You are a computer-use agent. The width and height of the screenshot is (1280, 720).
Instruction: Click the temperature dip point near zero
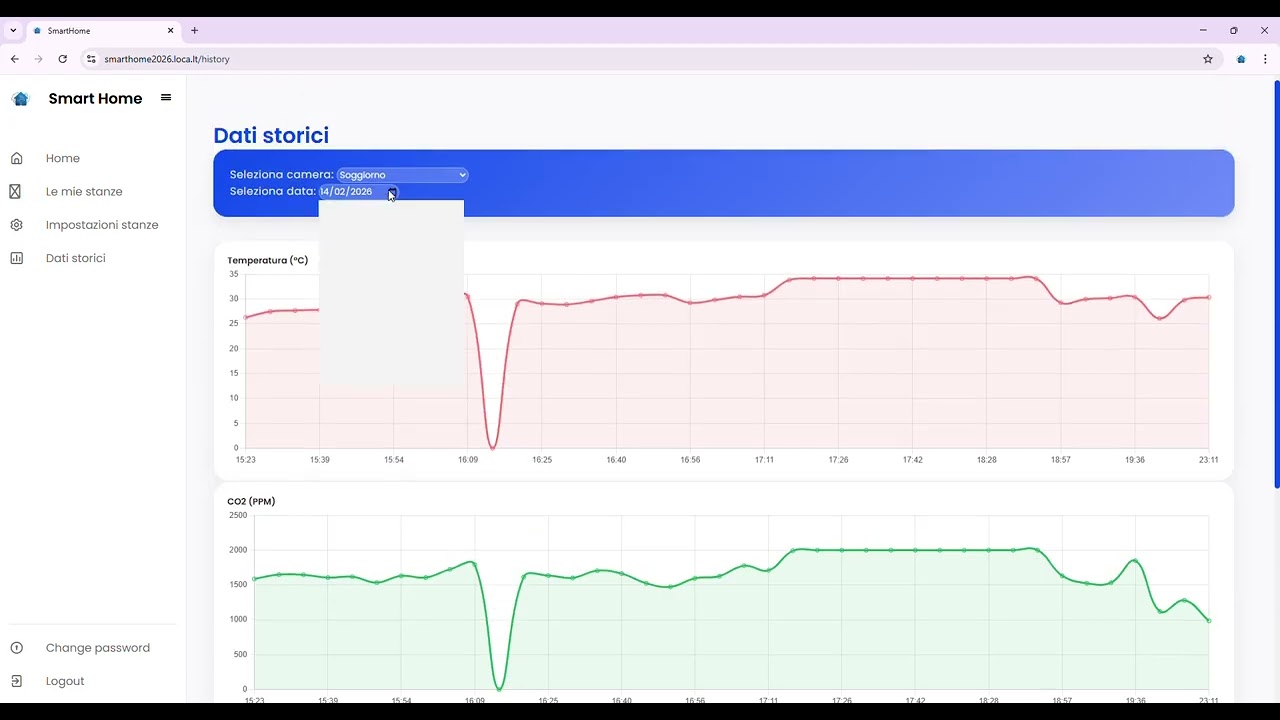coord(492,446)
